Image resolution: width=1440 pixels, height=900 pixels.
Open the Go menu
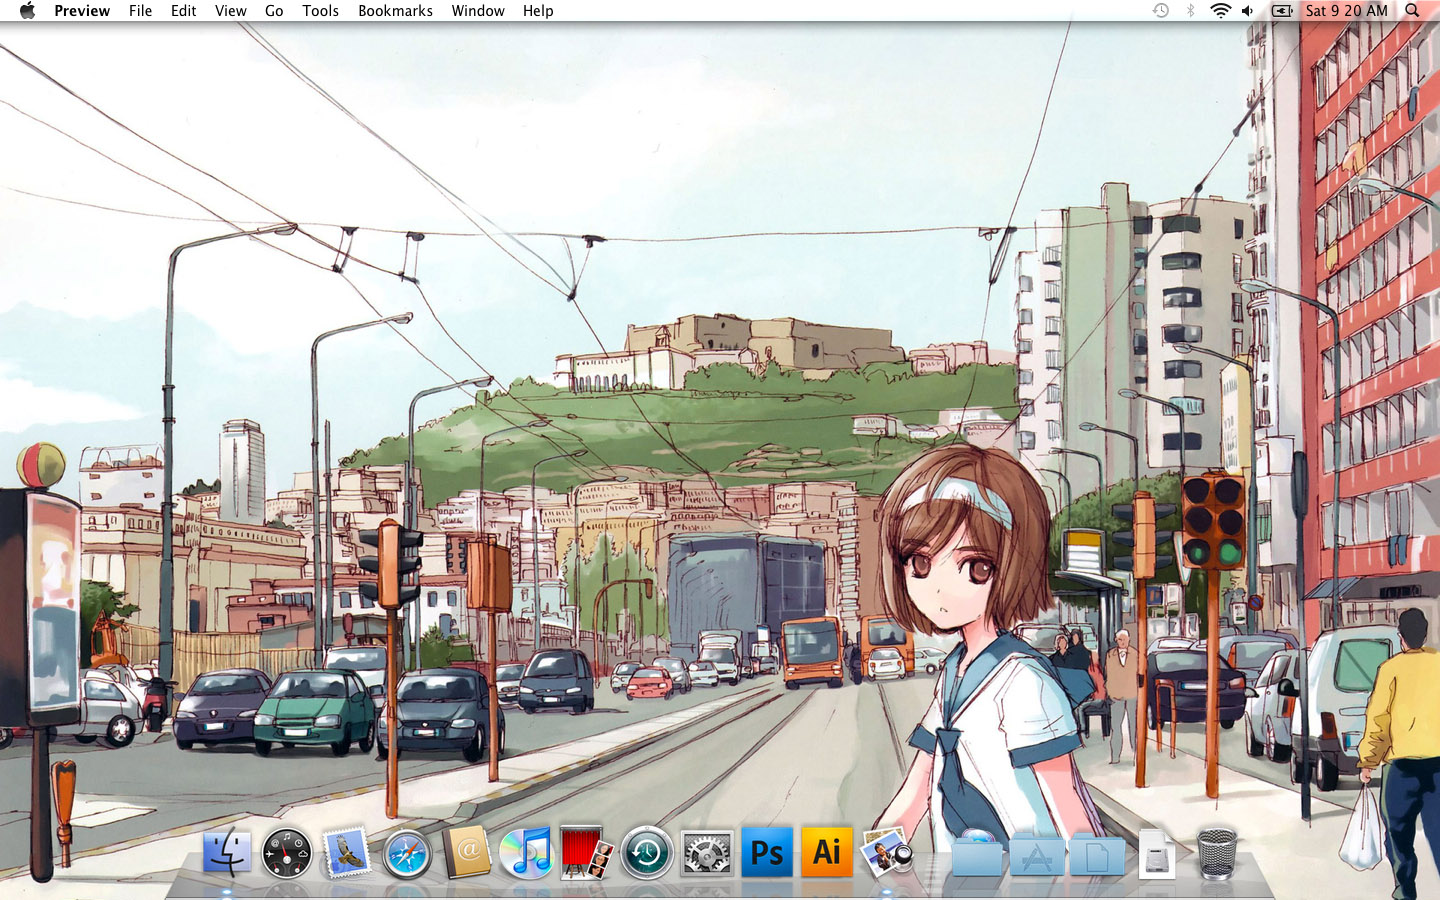[x=274, y=11]
